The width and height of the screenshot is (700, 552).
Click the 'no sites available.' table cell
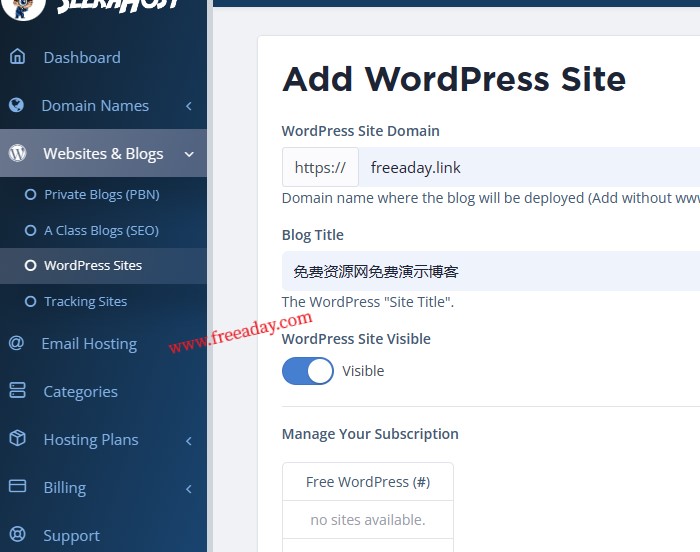pyautogui.click(x=368, y=520)
